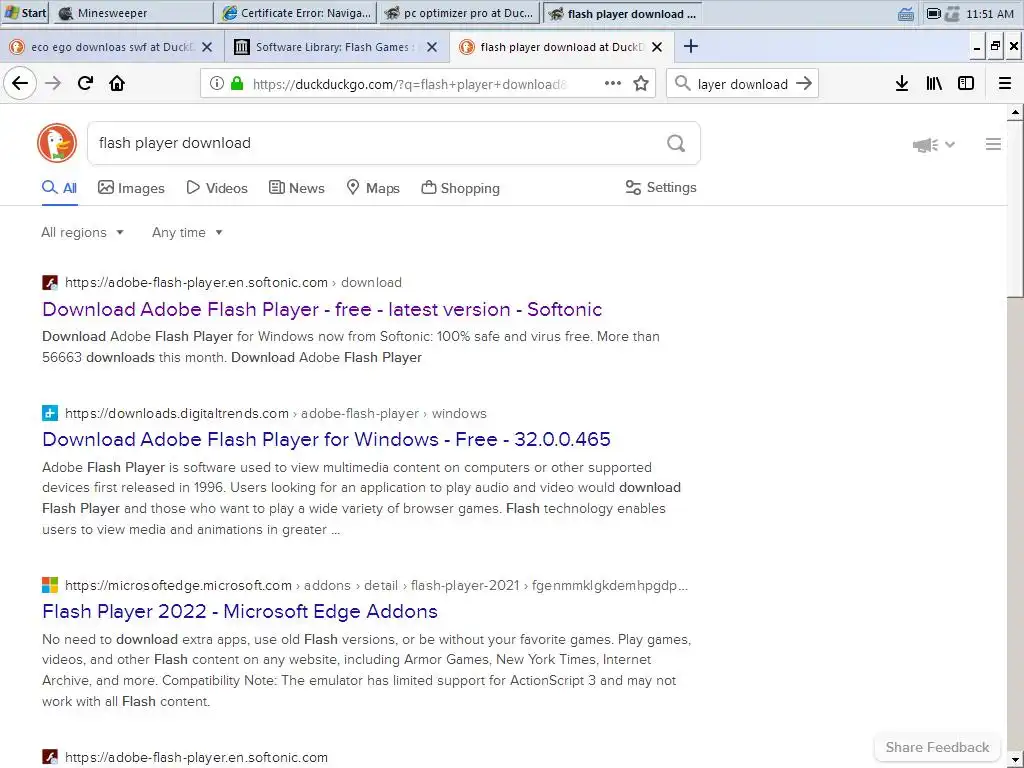
Task: Open the downloads panel
Action: coord(902,83)
